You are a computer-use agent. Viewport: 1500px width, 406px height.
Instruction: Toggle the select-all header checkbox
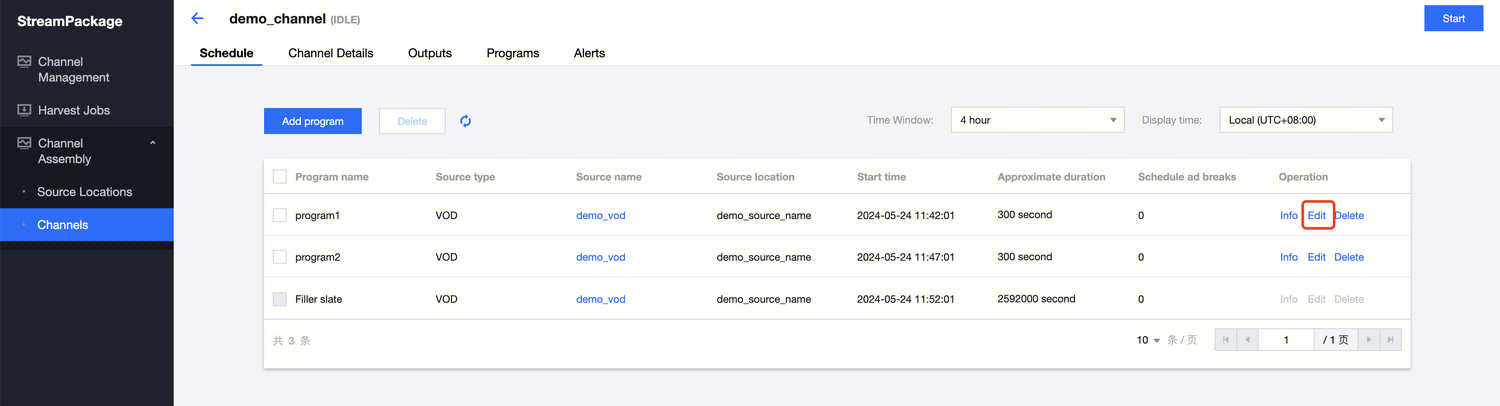[280, 177]
